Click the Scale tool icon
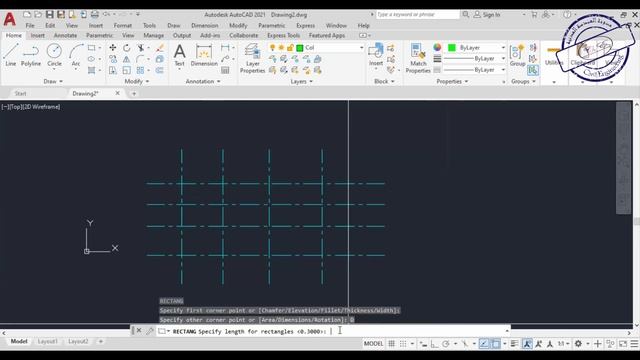 click(127, 70)
